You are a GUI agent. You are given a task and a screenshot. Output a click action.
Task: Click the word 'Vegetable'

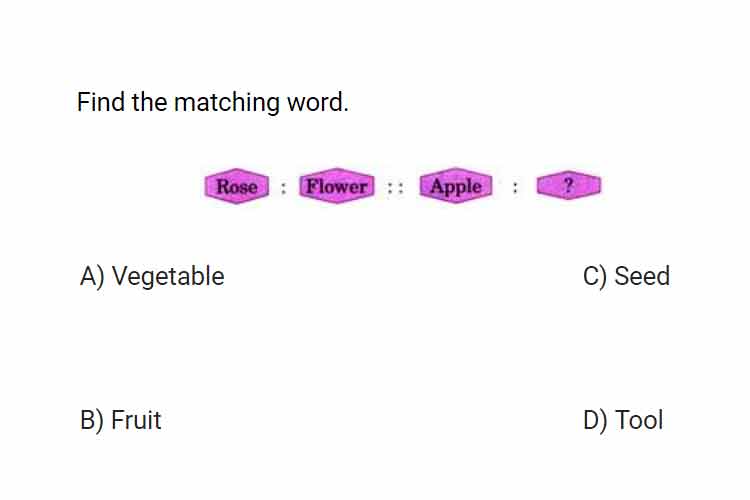point(168,276)
